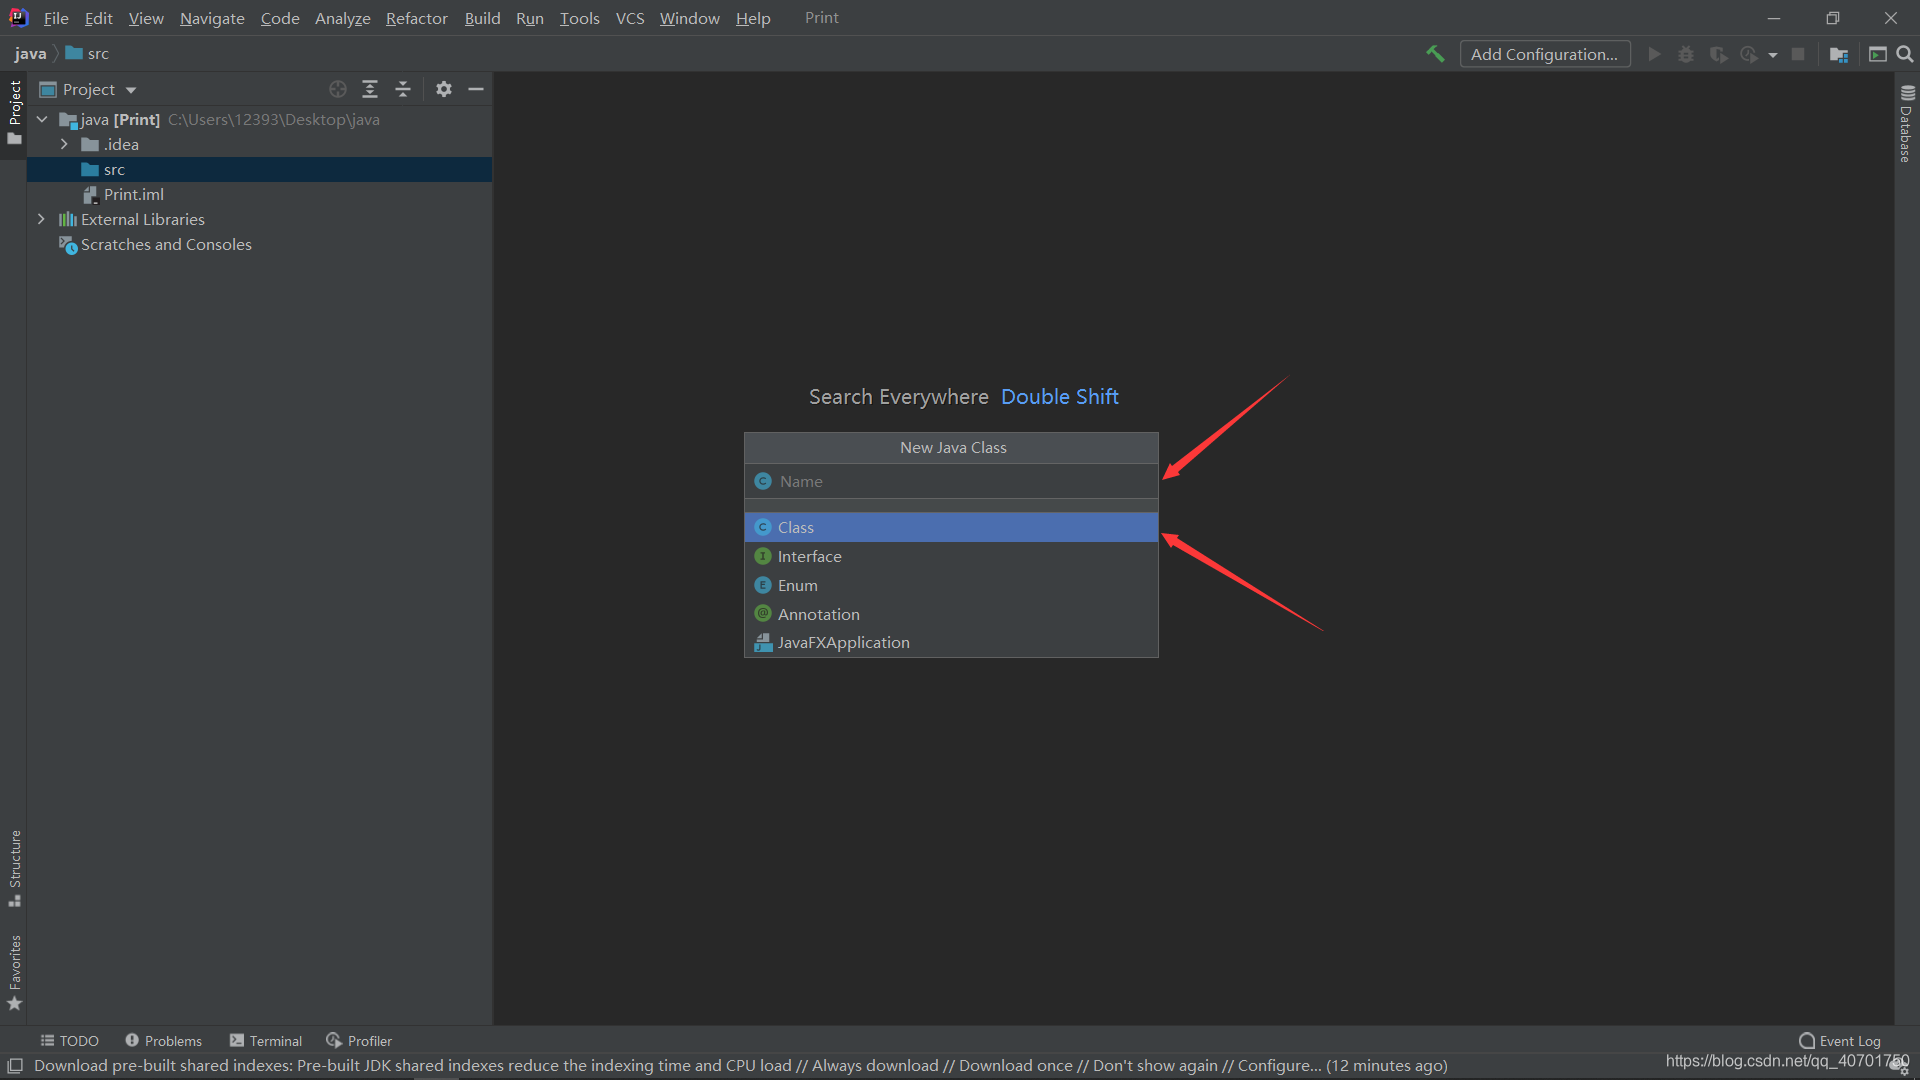Screen dimensions: 1920x1080
Task: Select Interface in New Java Class list
Action: coord(809,556)
